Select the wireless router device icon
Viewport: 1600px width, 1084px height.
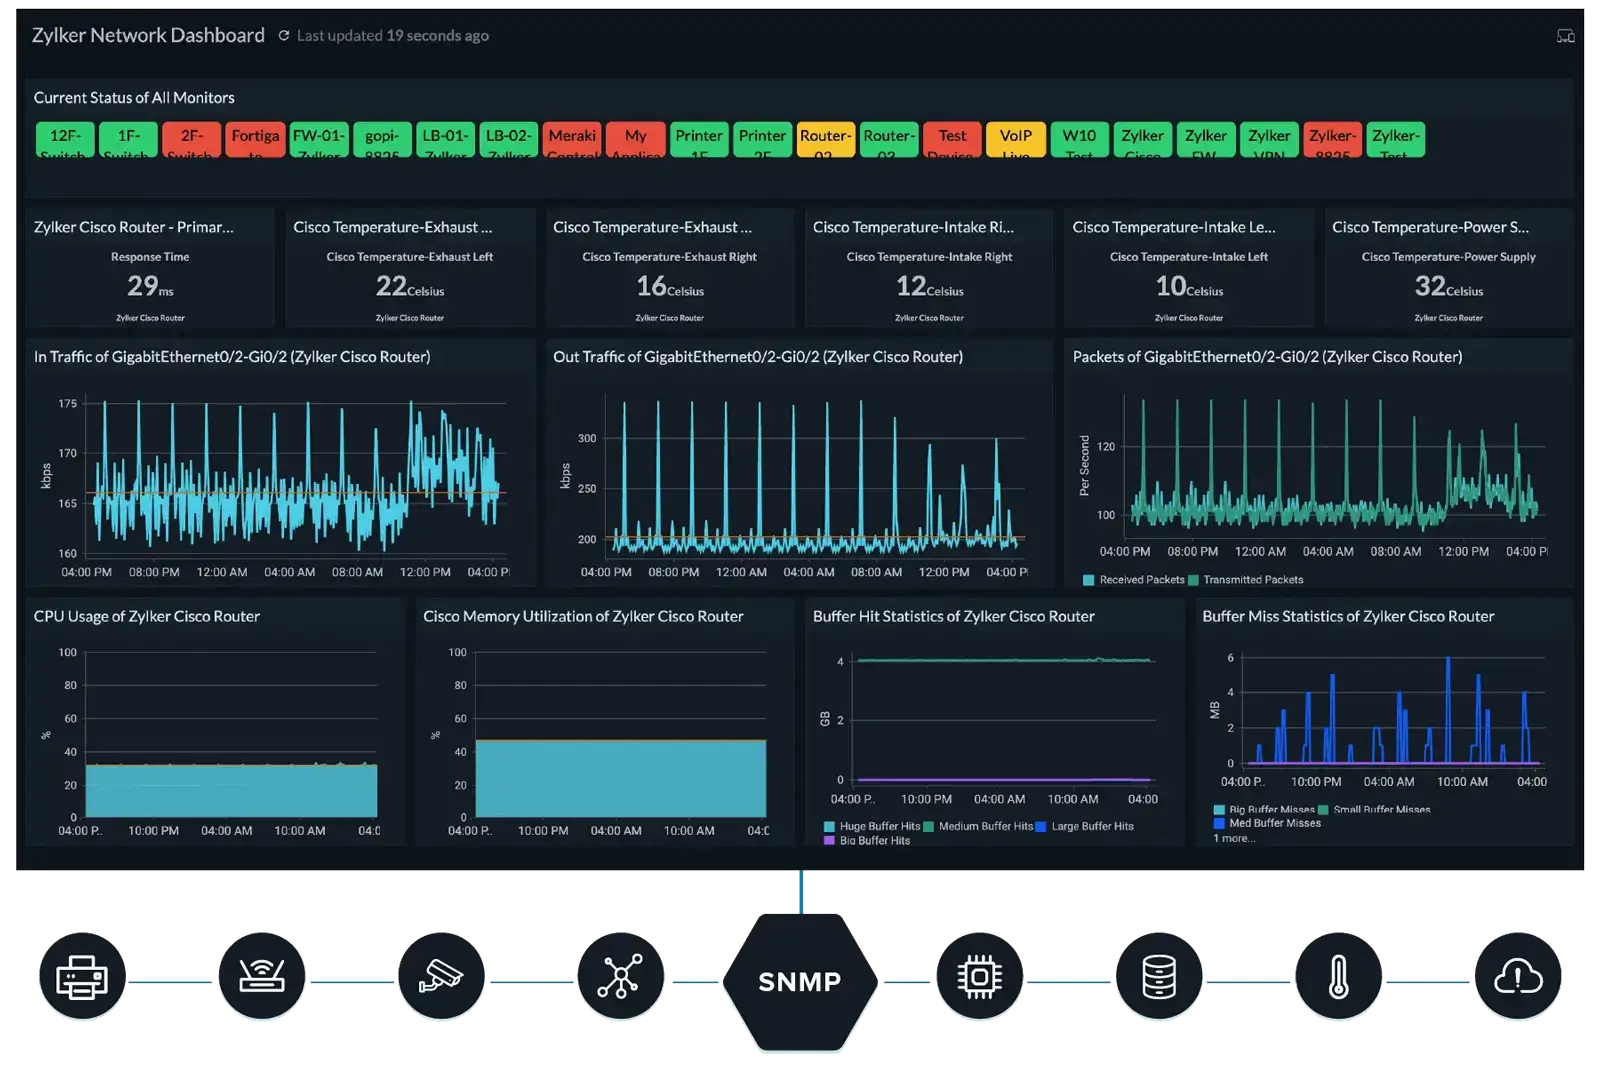[x=262, y=977]
